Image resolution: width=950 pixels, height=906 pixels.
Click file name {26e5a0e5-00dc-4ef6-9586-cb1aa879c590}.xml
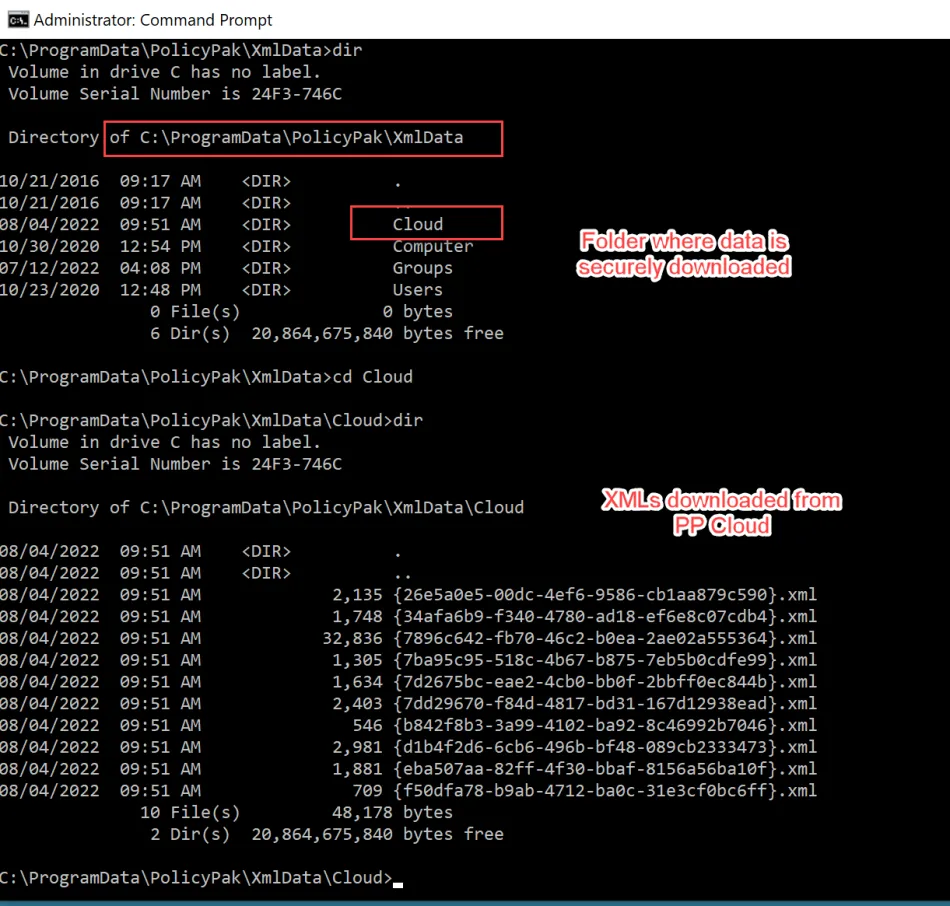coord(605,595)
